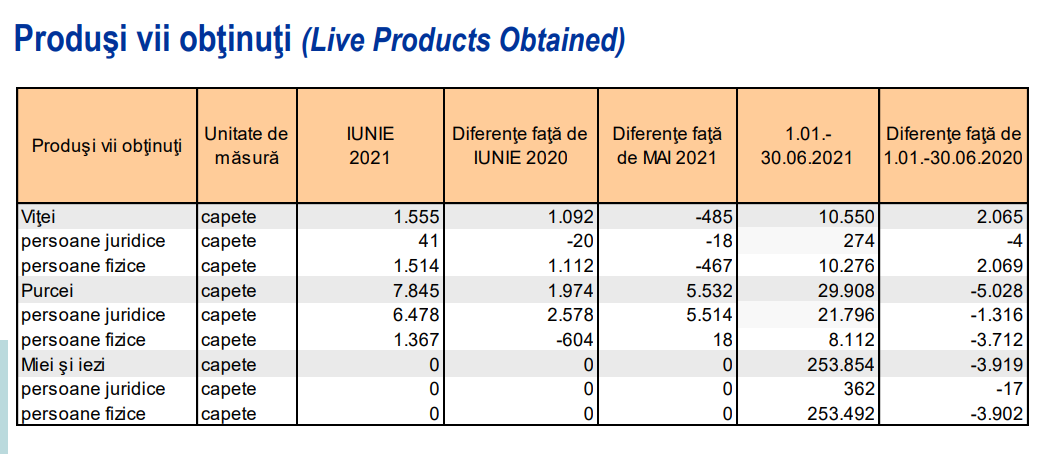Select the 'Viţei' row label
This screenshot has height=454, width=1046.
click(x=37, y=216)
